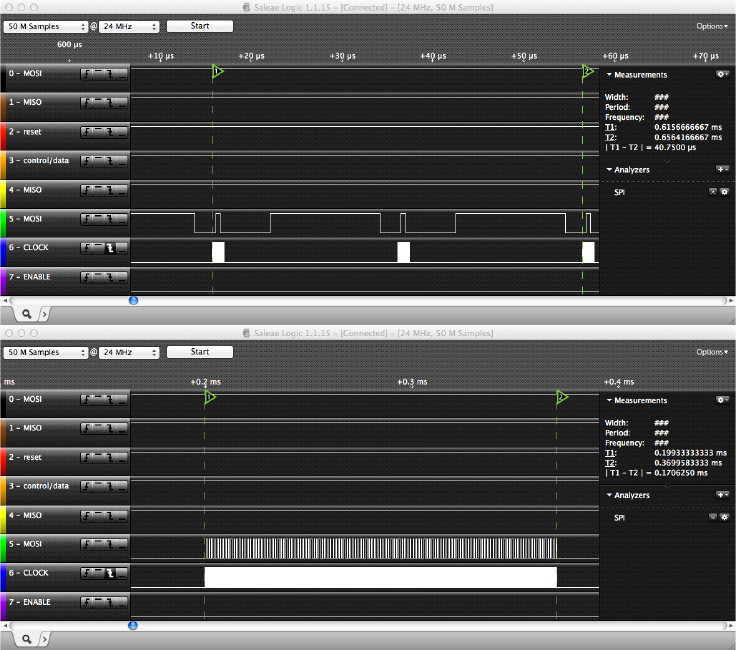This screenshot has height=650, width=736.
Task: Click the T2 label in bottom window measurements
Action: click(610, 463)
